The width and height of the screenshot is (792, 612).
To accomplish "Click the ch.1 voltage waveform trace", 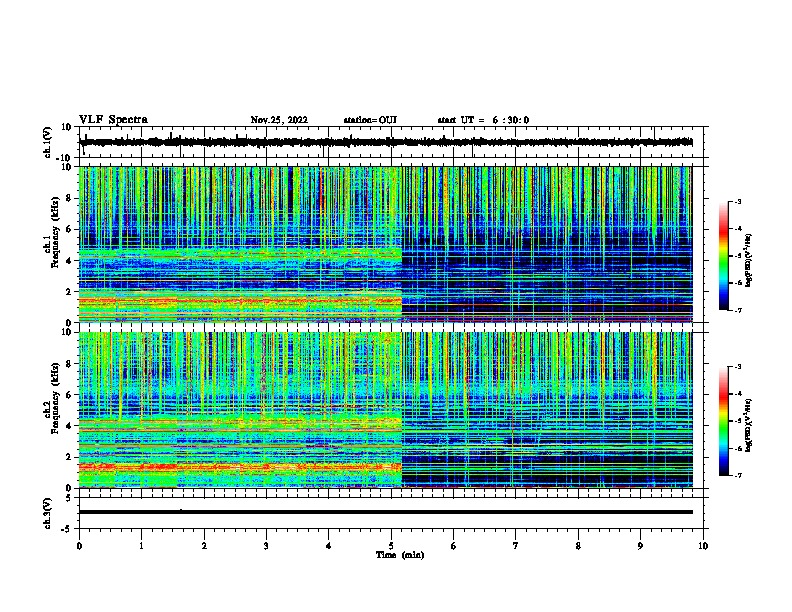I will pos(385,142).
